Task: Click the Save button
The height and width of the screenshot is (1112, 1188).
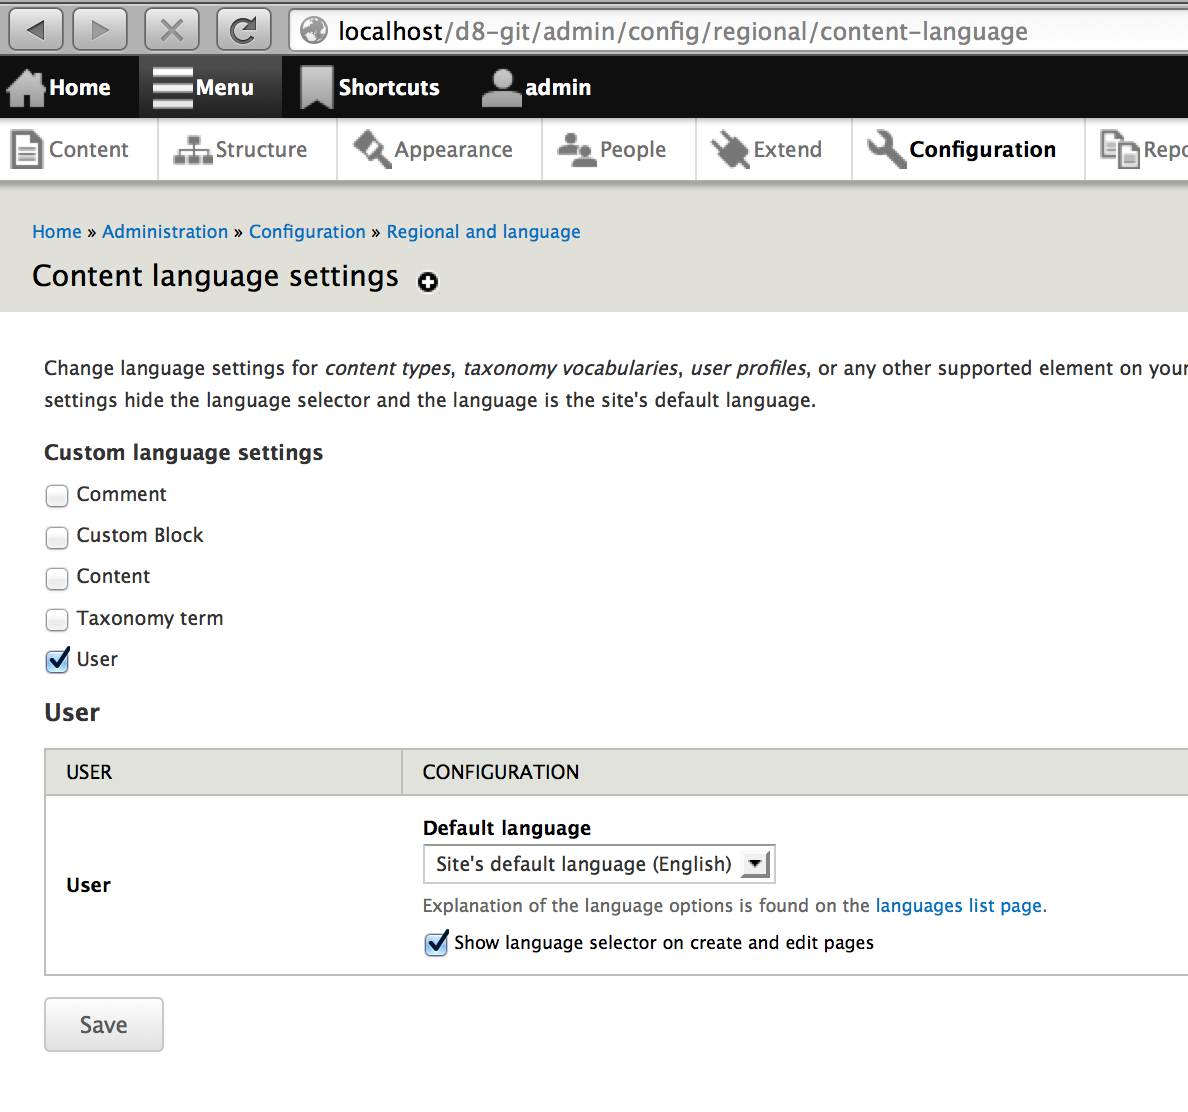Action: [104, 1024]
